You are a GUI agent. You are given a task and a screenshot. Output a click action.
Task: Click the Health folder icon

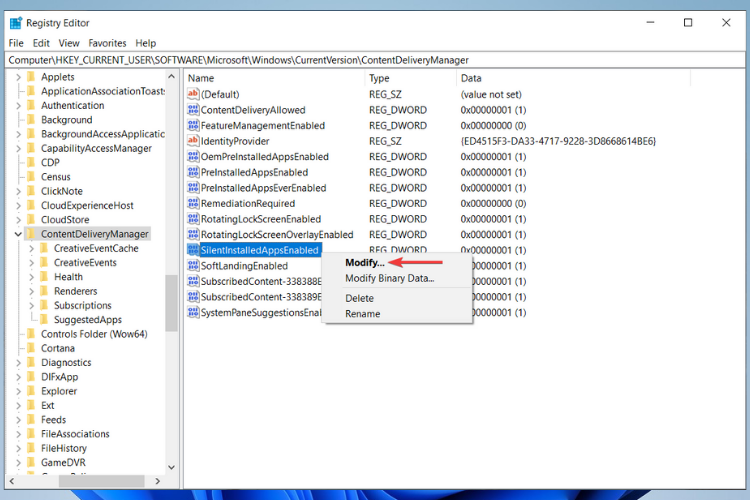coord(44,277)
